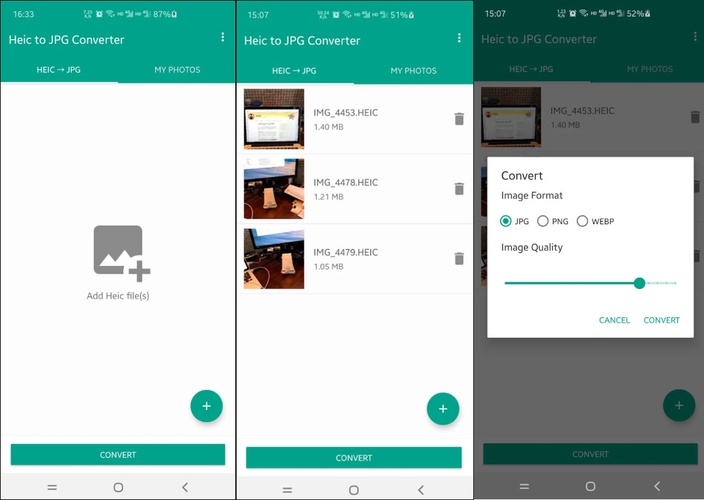
Task: Tap back nav icon in right screen
Action: 657,486
